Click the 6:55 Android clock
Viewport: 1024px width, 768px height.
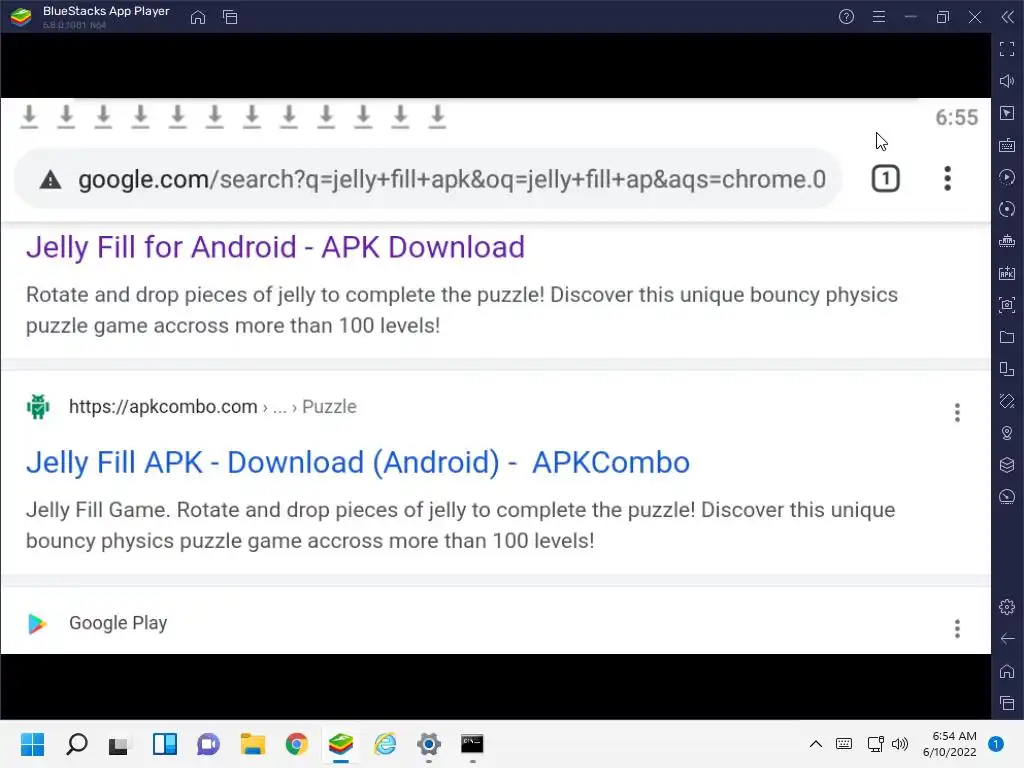click(x=957, y=118)
